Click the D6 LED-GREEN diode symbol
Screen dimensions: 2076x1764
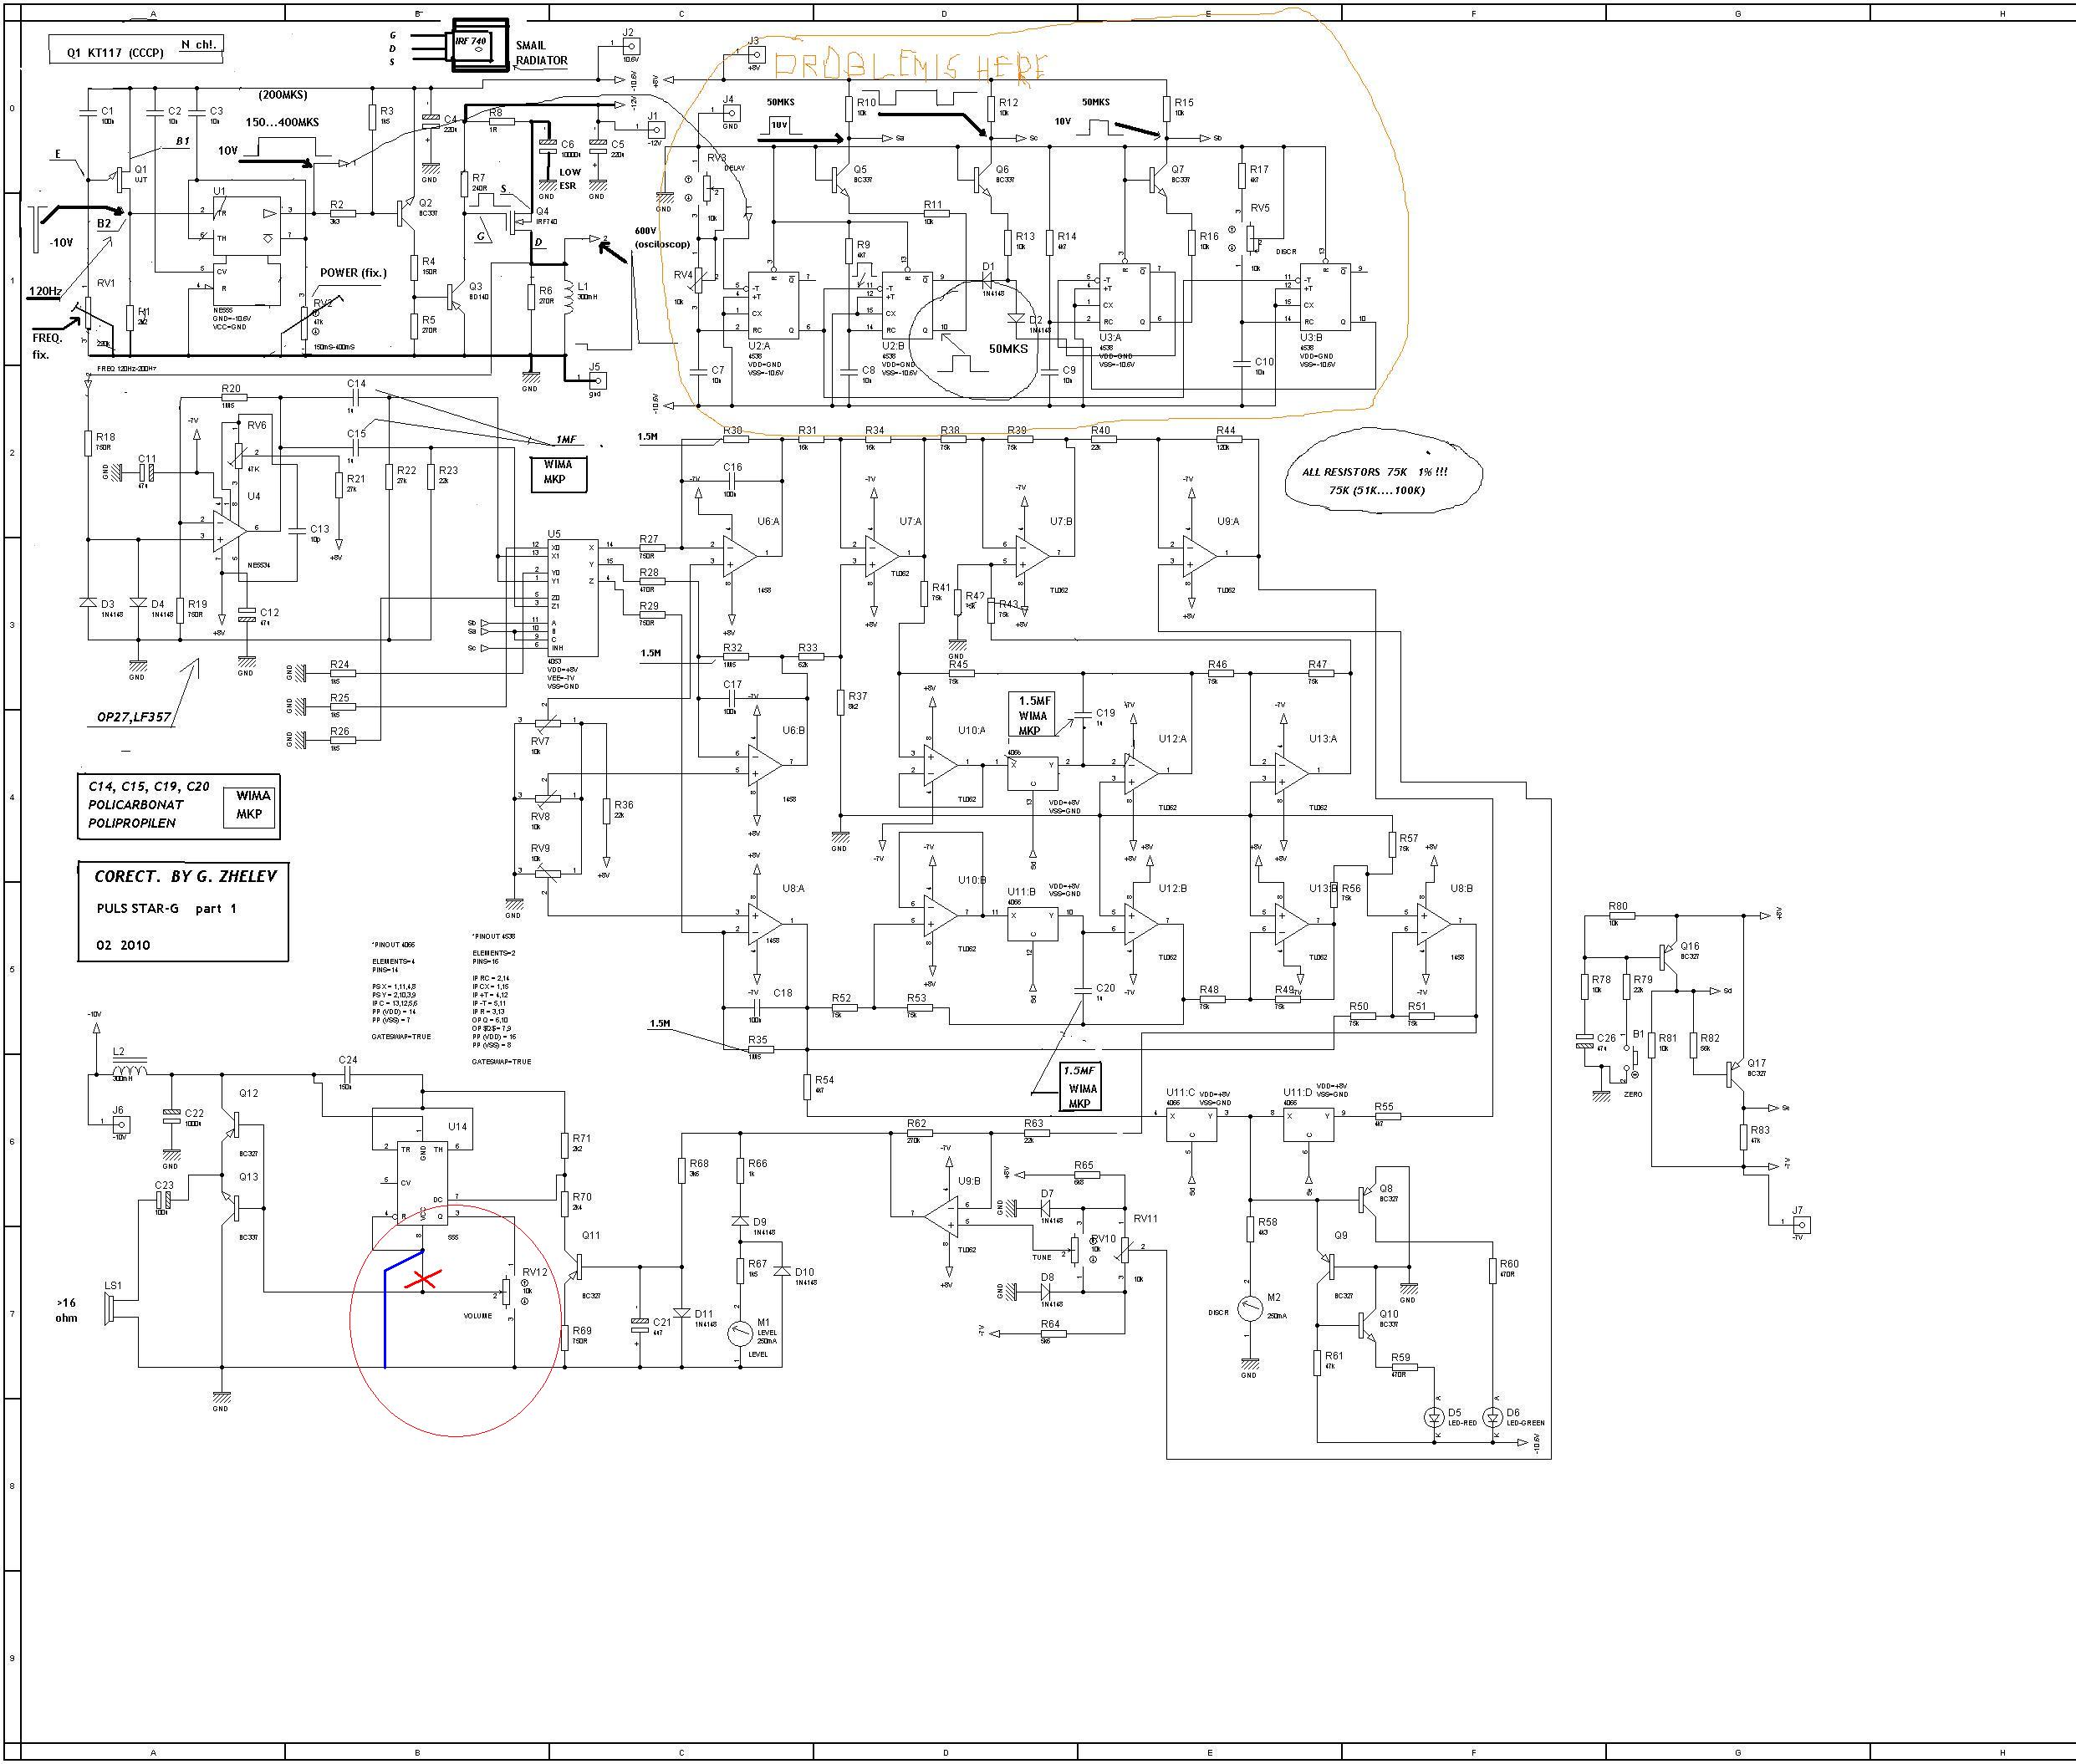tap(1494, 1417)
